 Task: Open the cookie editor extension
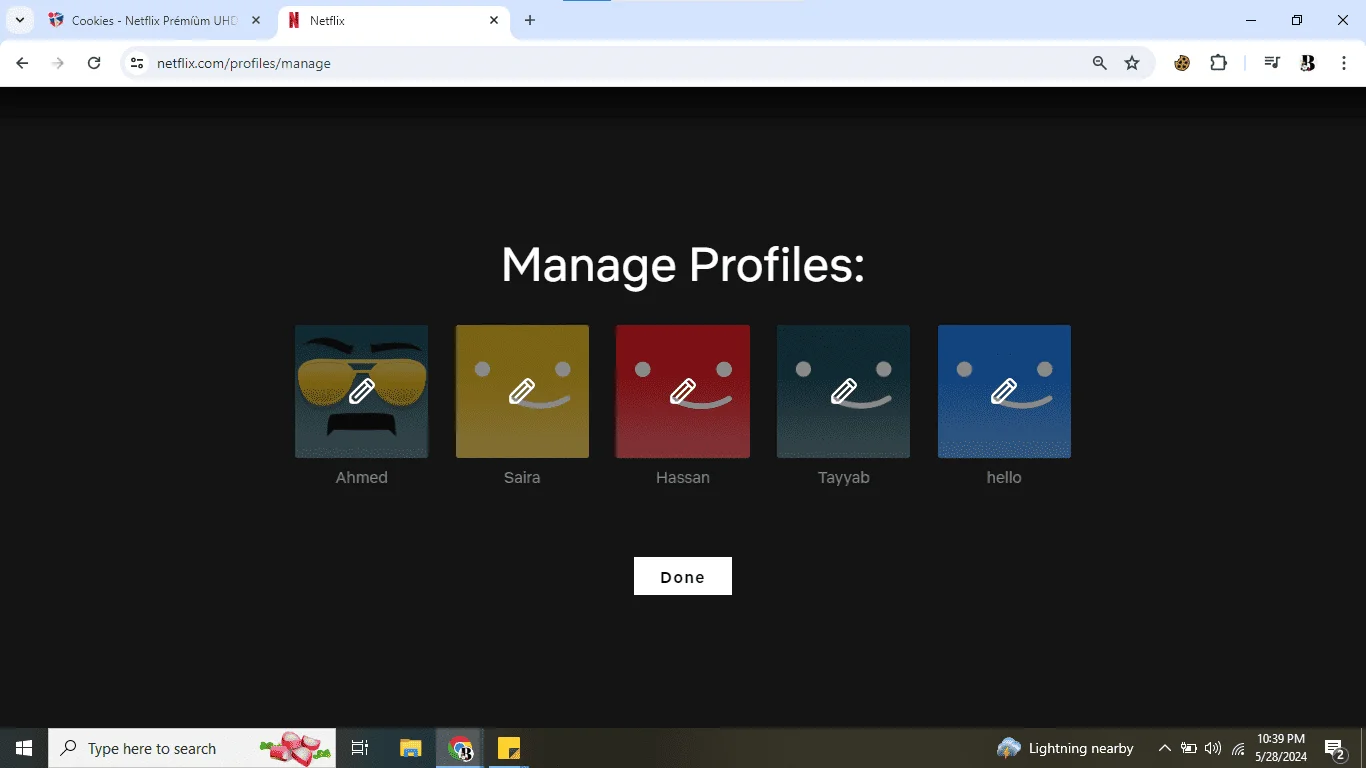[x=1182, y=63]
